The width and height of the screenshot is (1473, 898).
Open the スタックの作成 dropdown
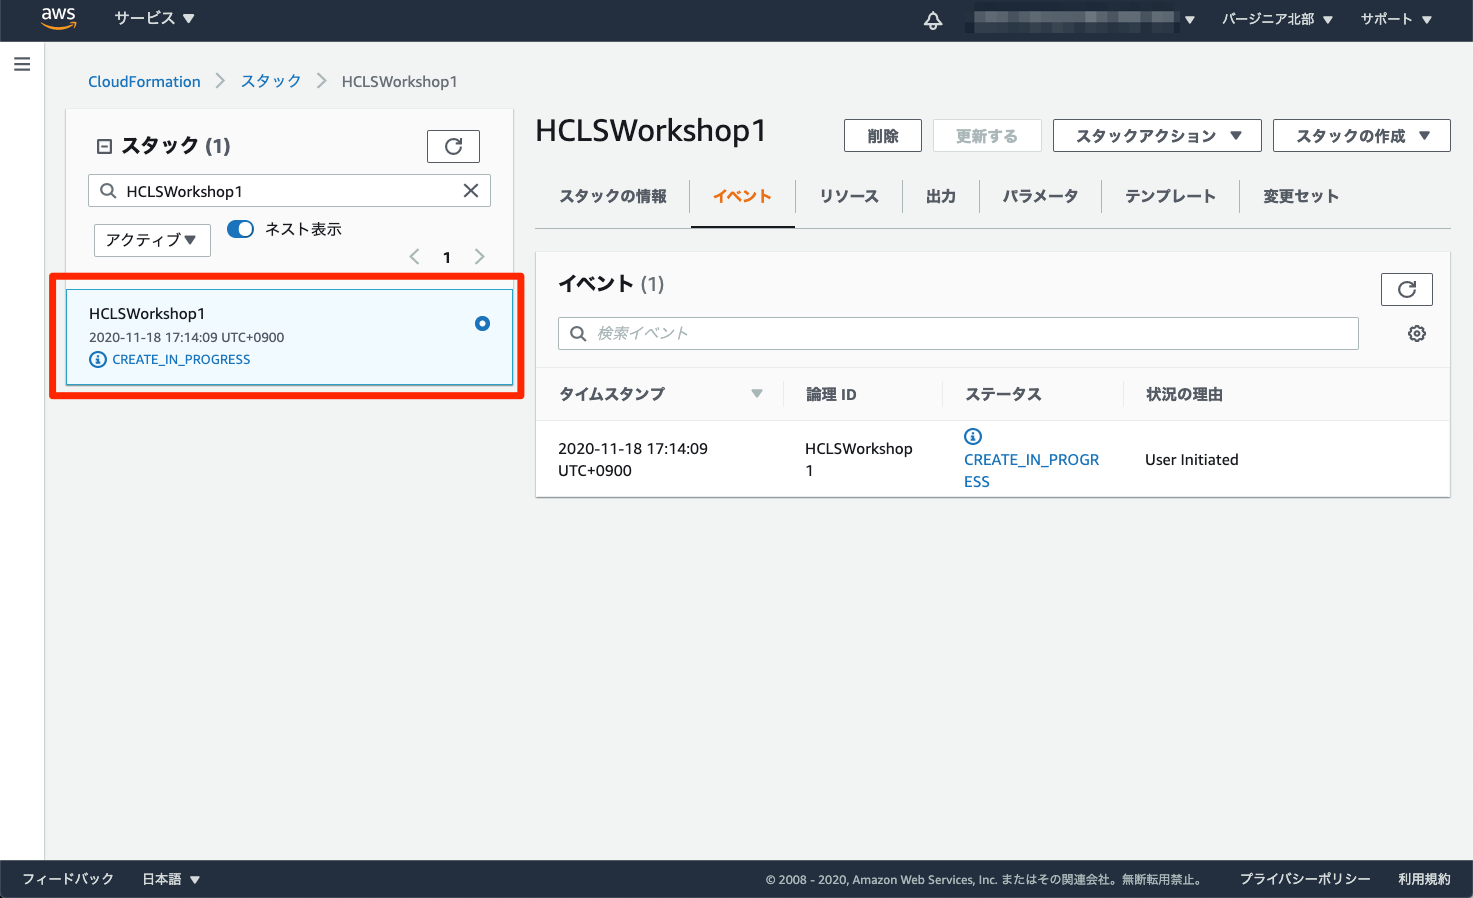[x=1361, y=136]
